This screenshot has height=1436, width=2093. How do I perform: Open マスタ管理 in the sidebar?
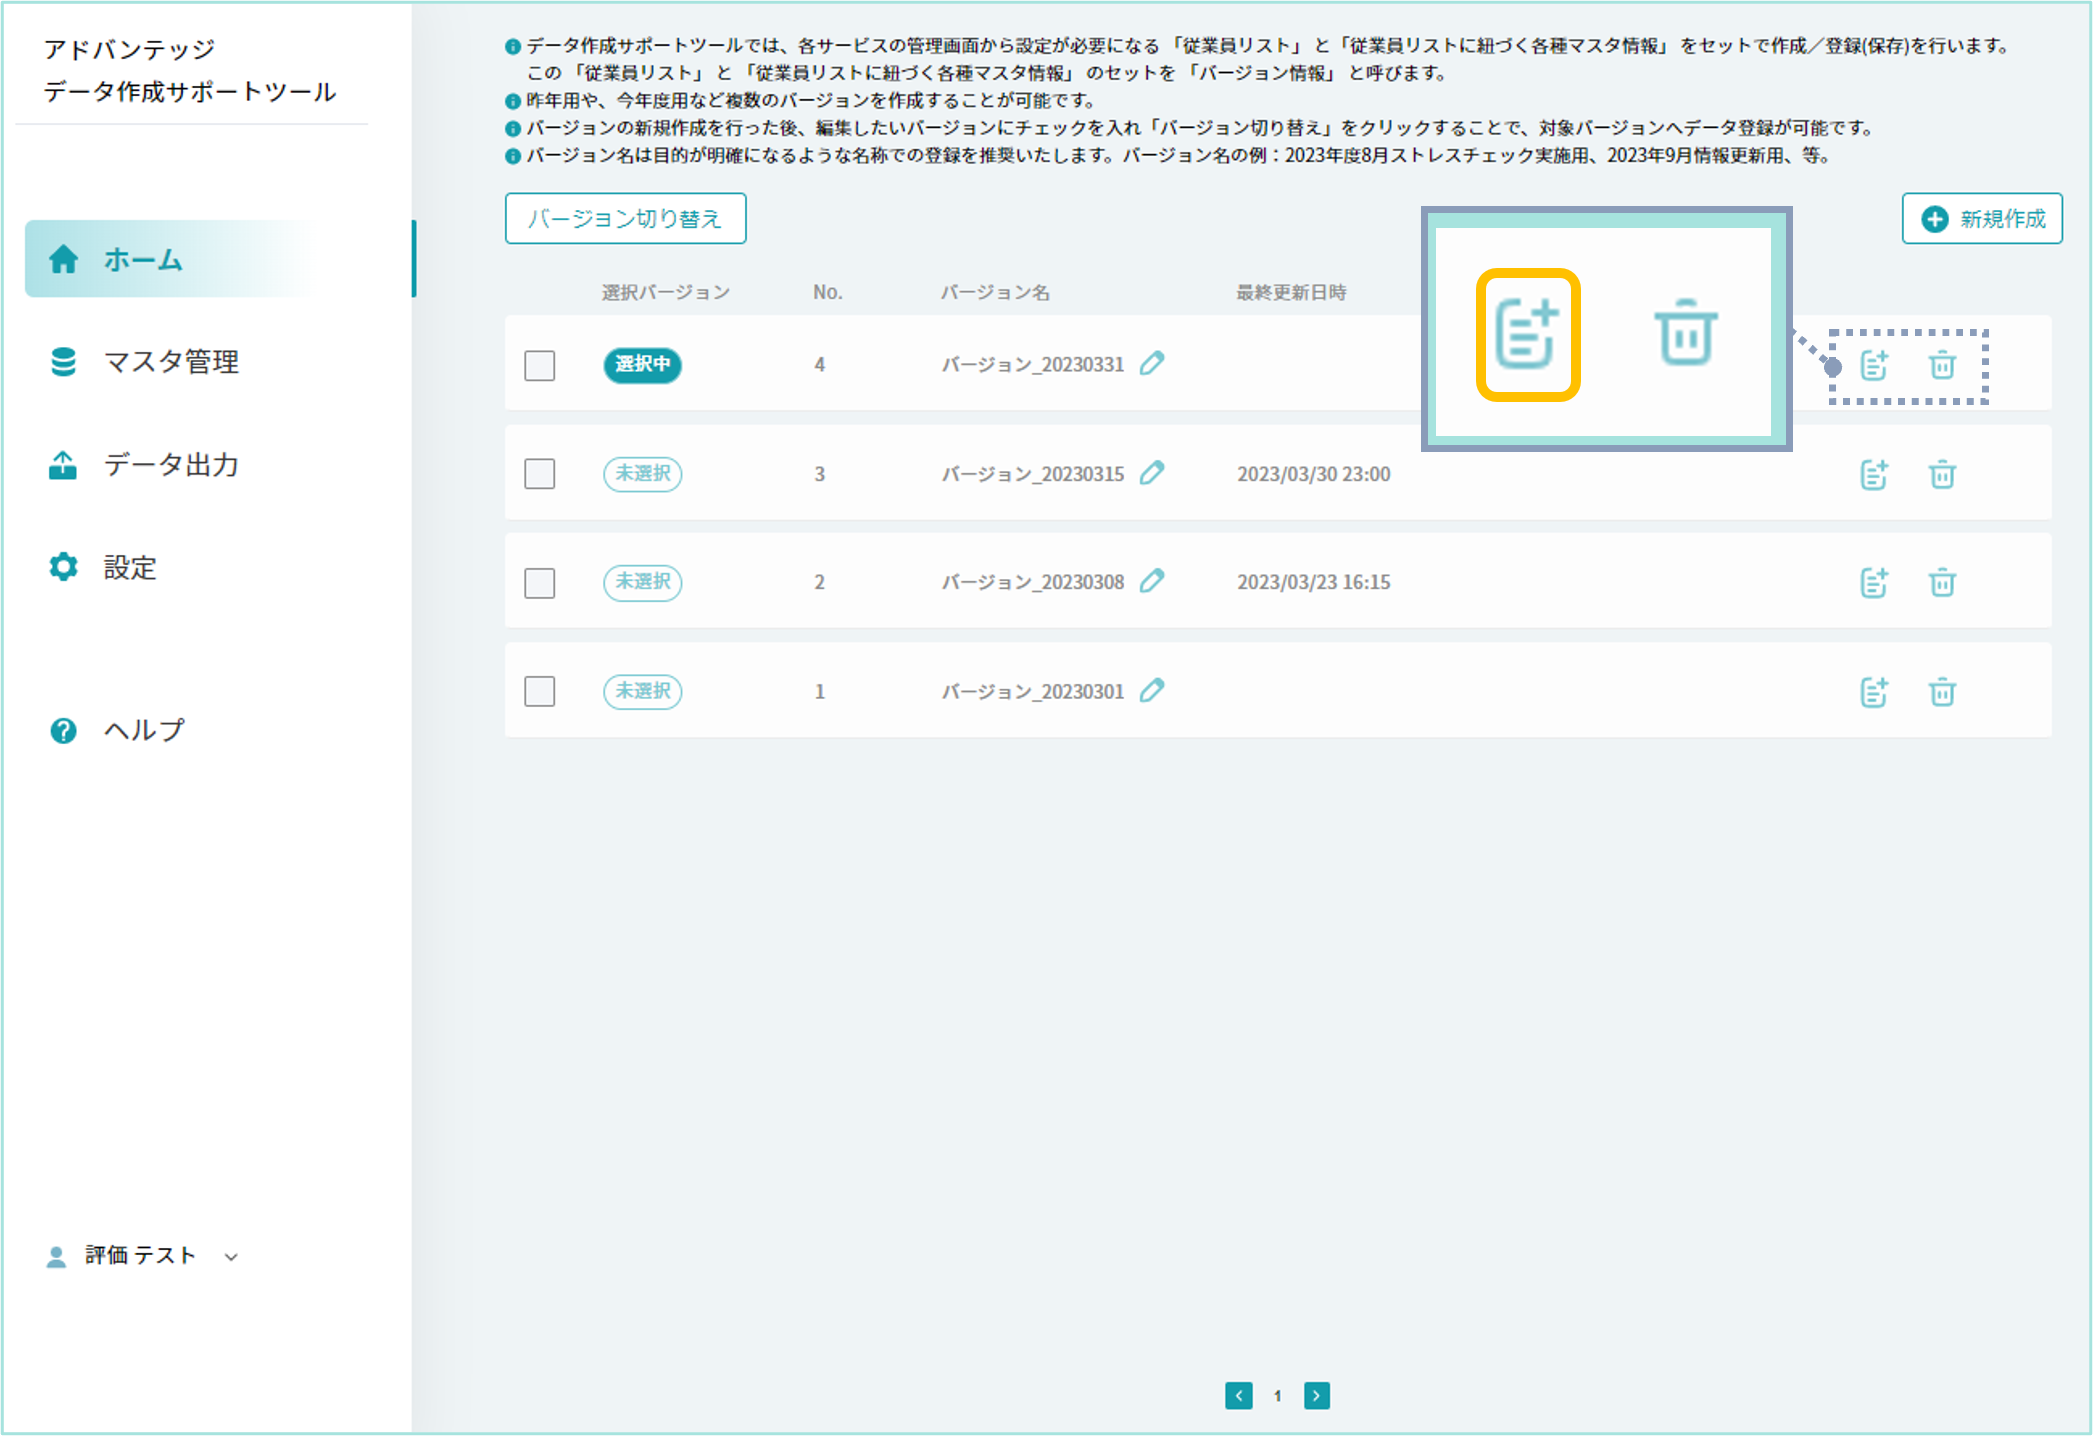171,362
